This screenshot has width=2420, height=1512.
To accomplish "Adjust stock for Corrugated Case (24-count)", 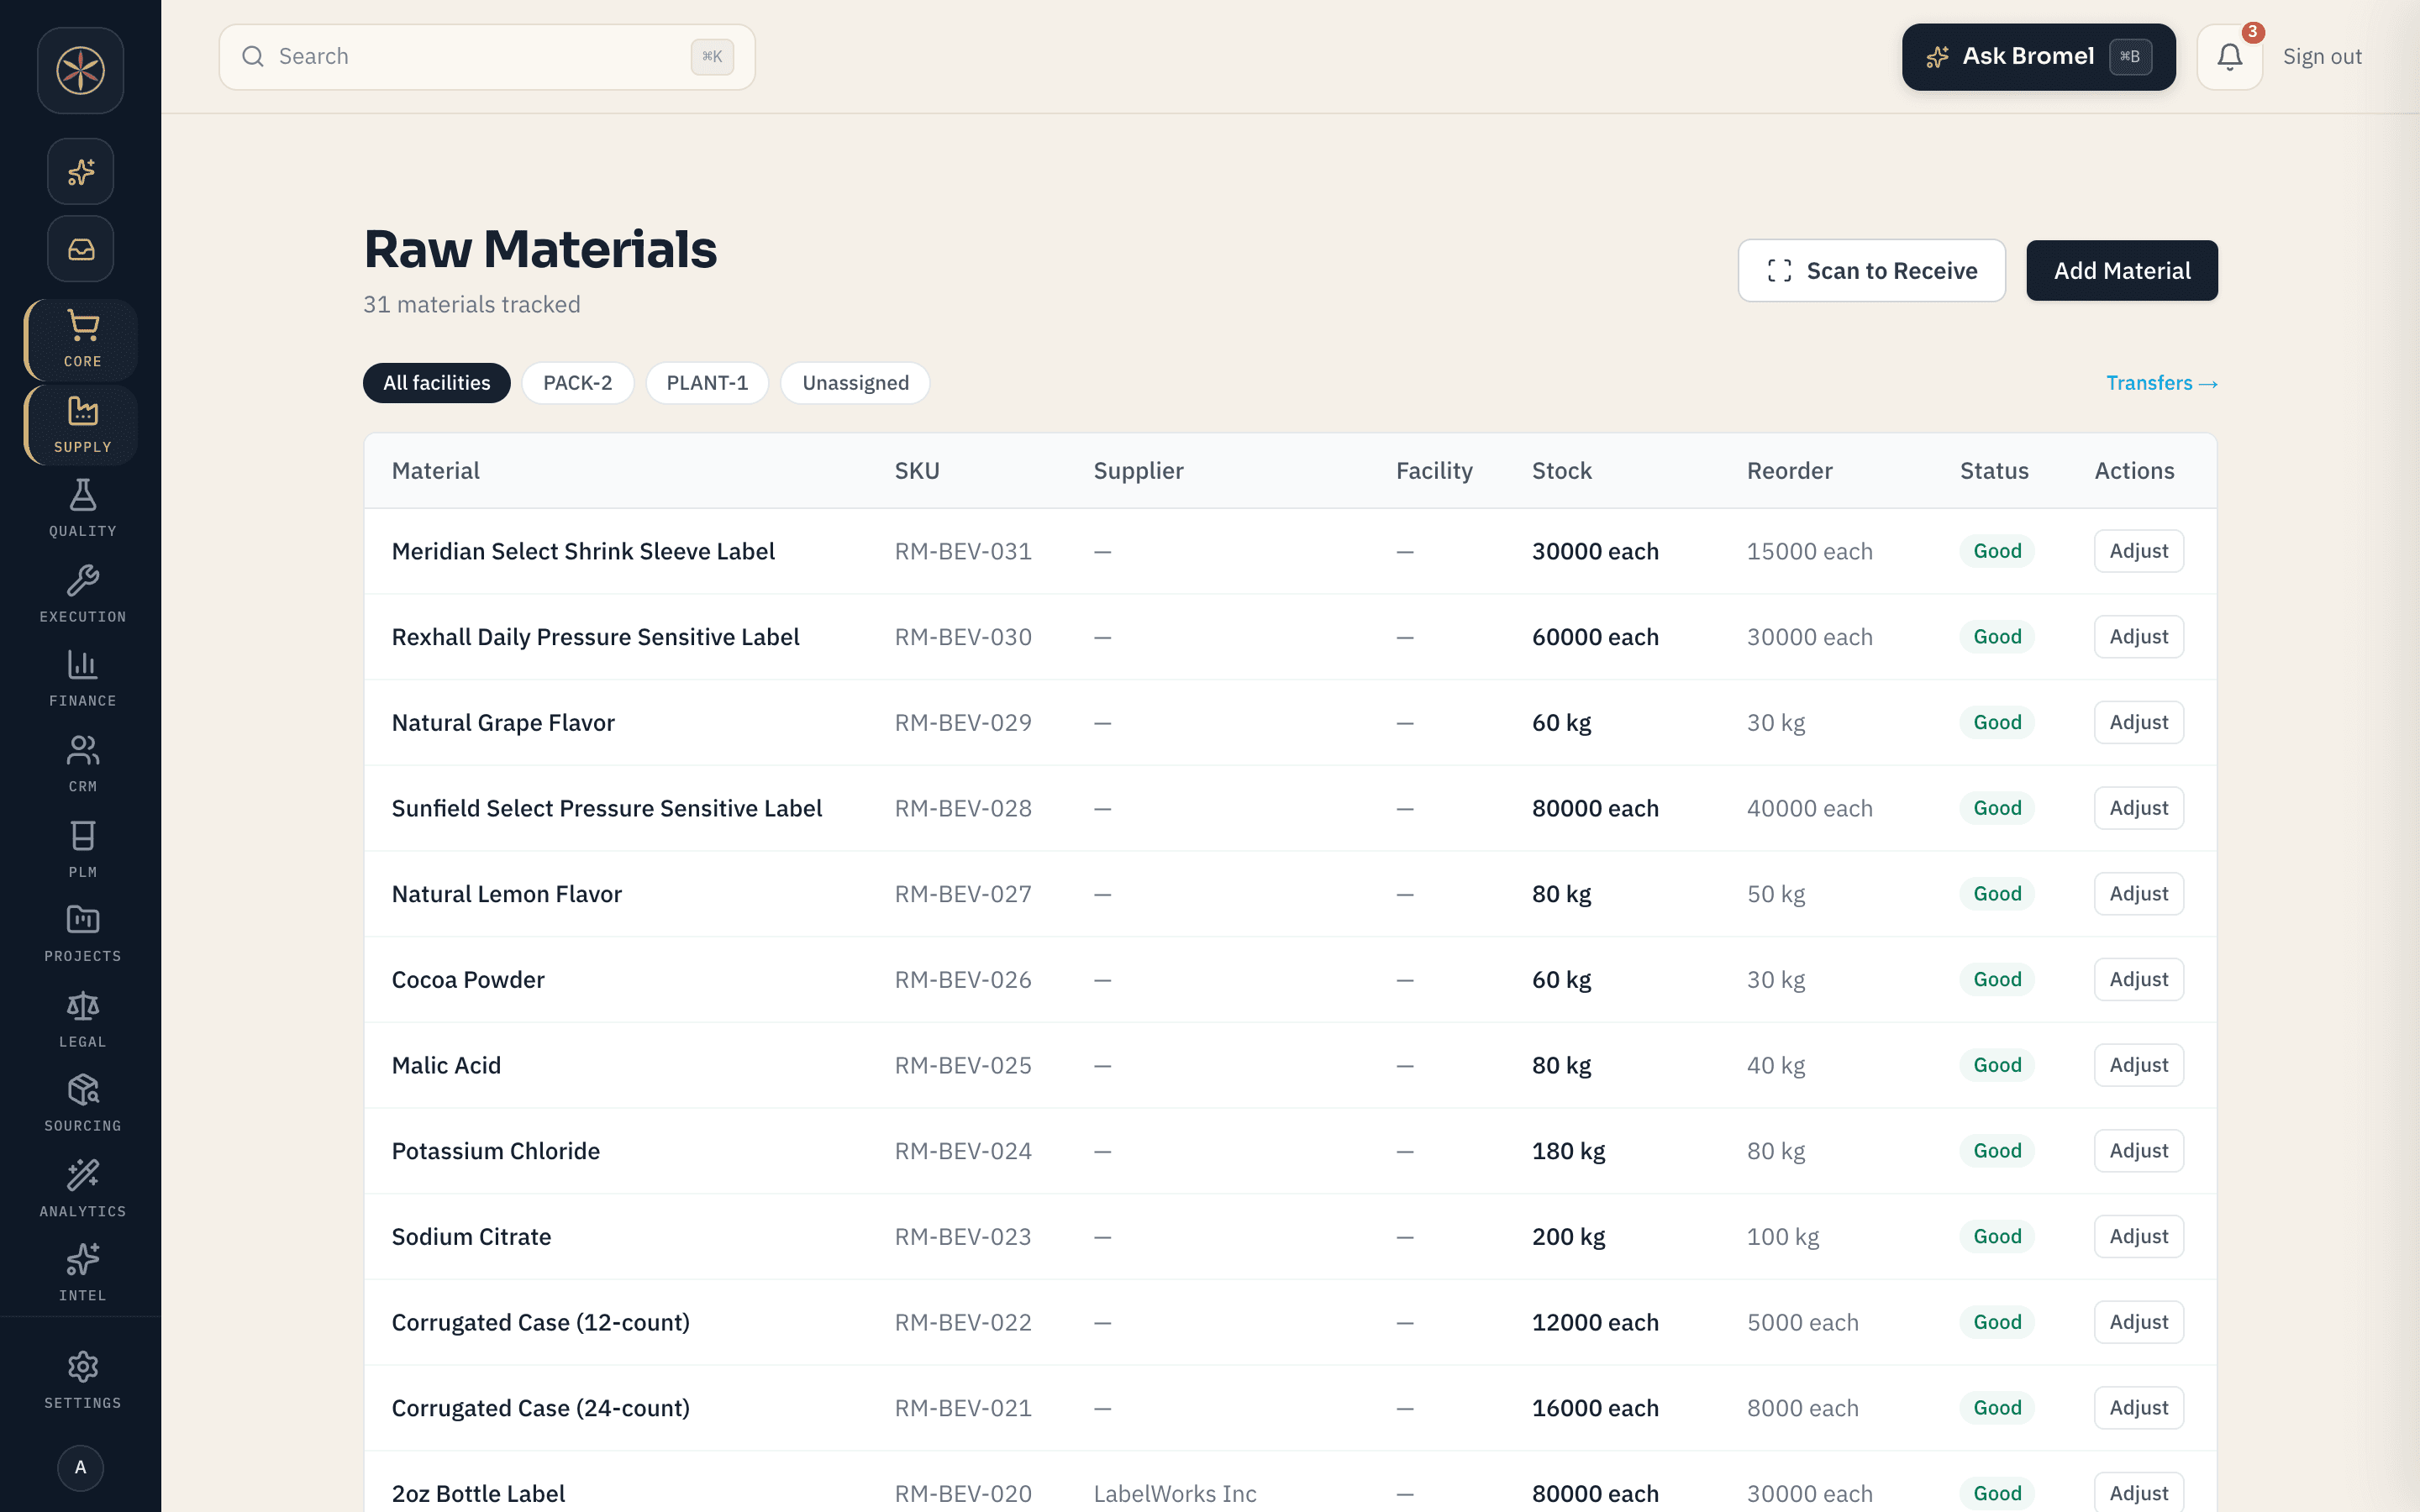I will (x=2139, y=1408).
